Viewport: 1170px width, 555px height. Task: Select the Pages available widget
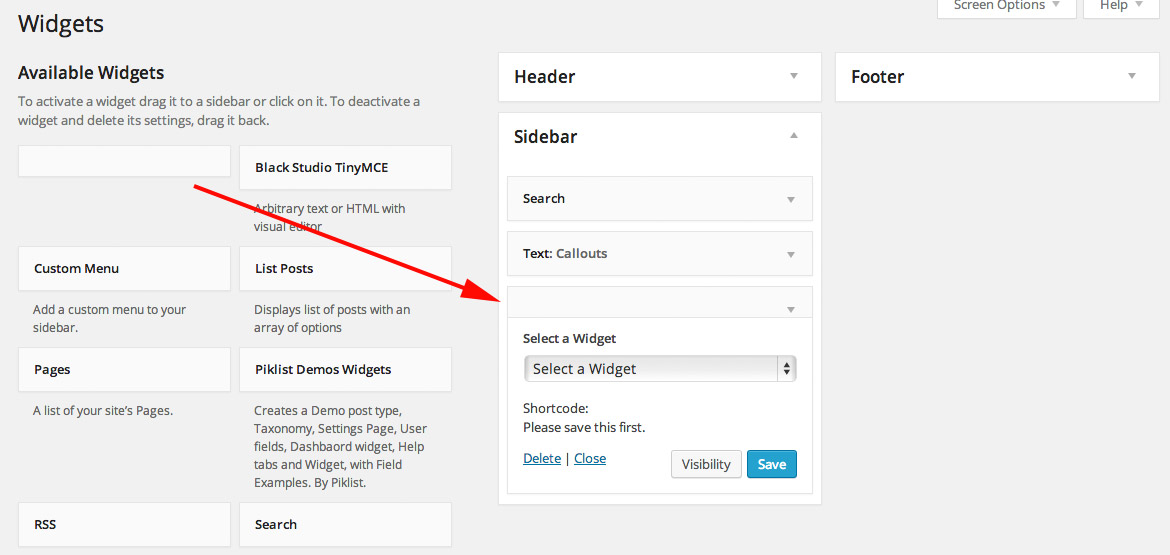coord(124,370)
